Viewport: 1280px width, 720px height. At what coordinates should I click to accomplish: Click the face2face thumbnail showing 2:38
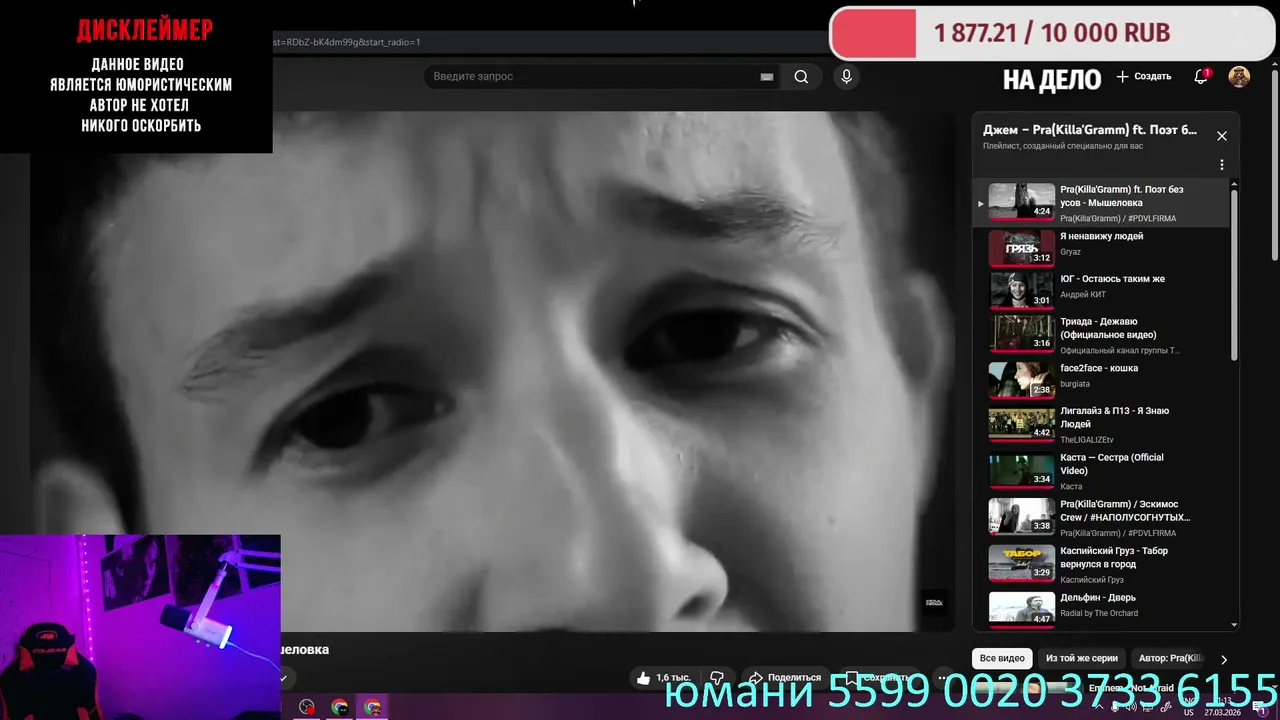pos(1021,379)
